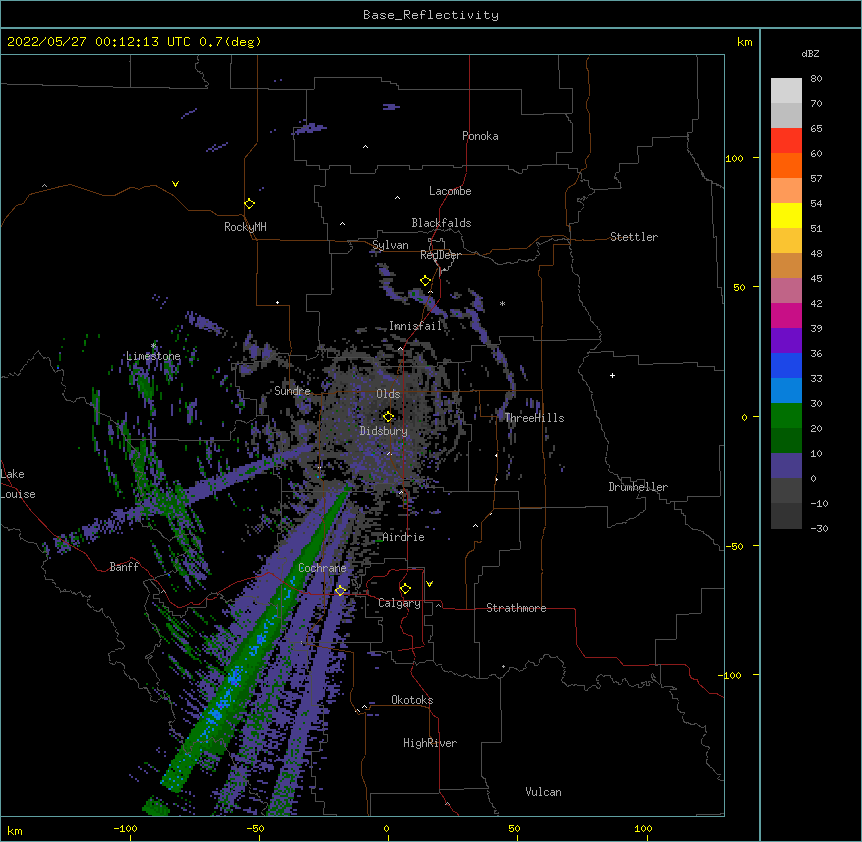Select the gold 48-51 dBZ legend band
The width and height of the screenshot is (862, 842).
pos(786,241)
